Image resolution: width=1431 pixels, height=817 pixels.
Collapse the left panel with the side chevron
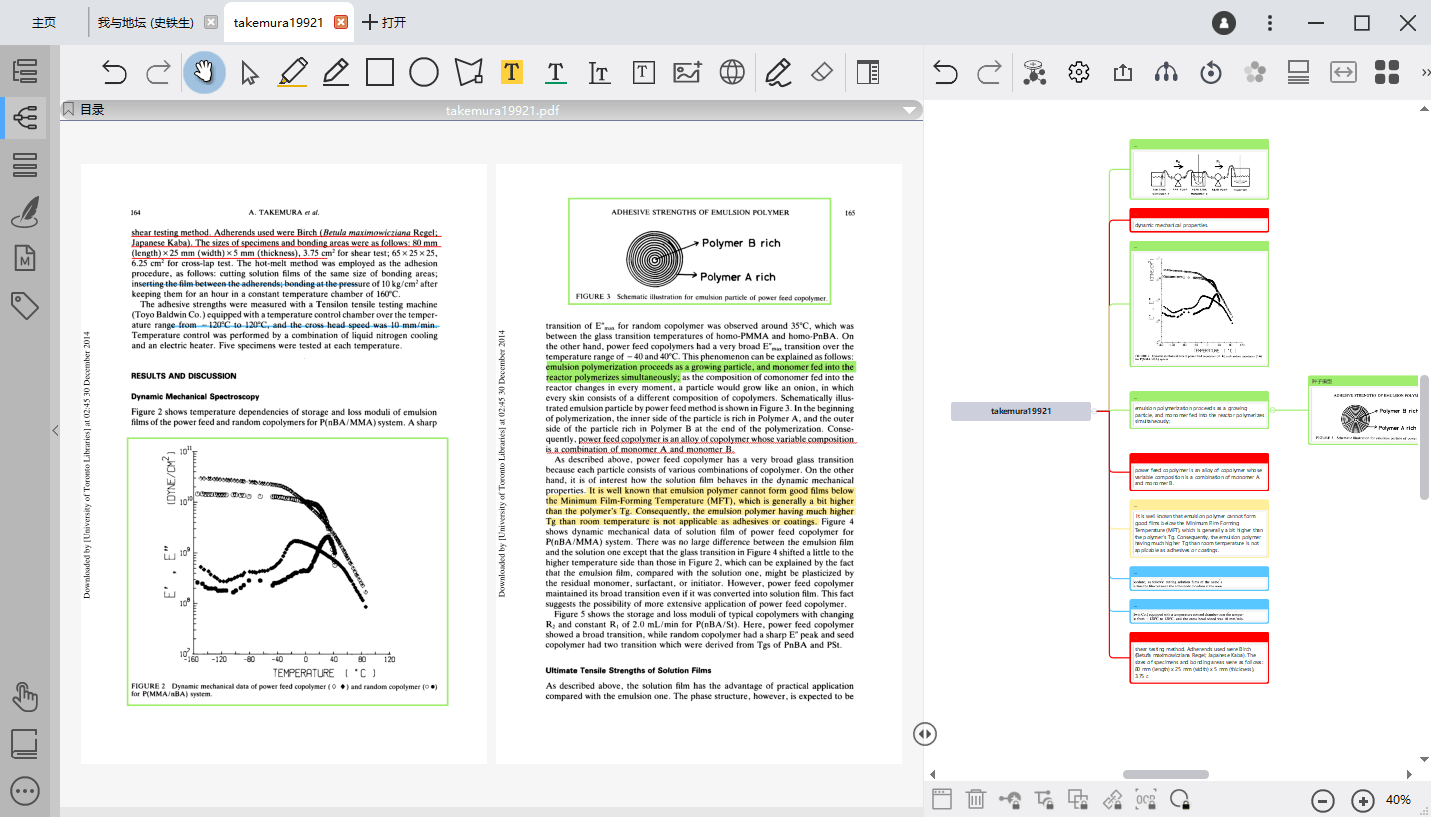click(x=55, y=431)
